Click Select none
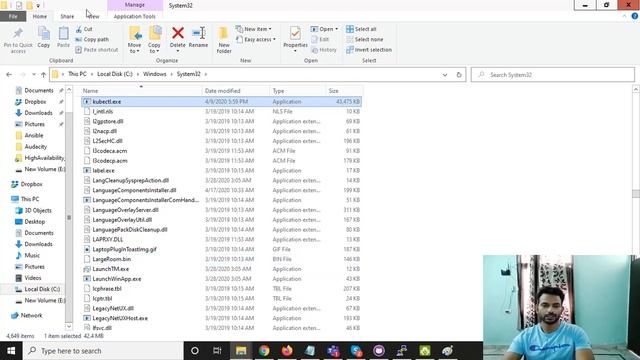Screen dimensions: 640x360 click(364, 40)
